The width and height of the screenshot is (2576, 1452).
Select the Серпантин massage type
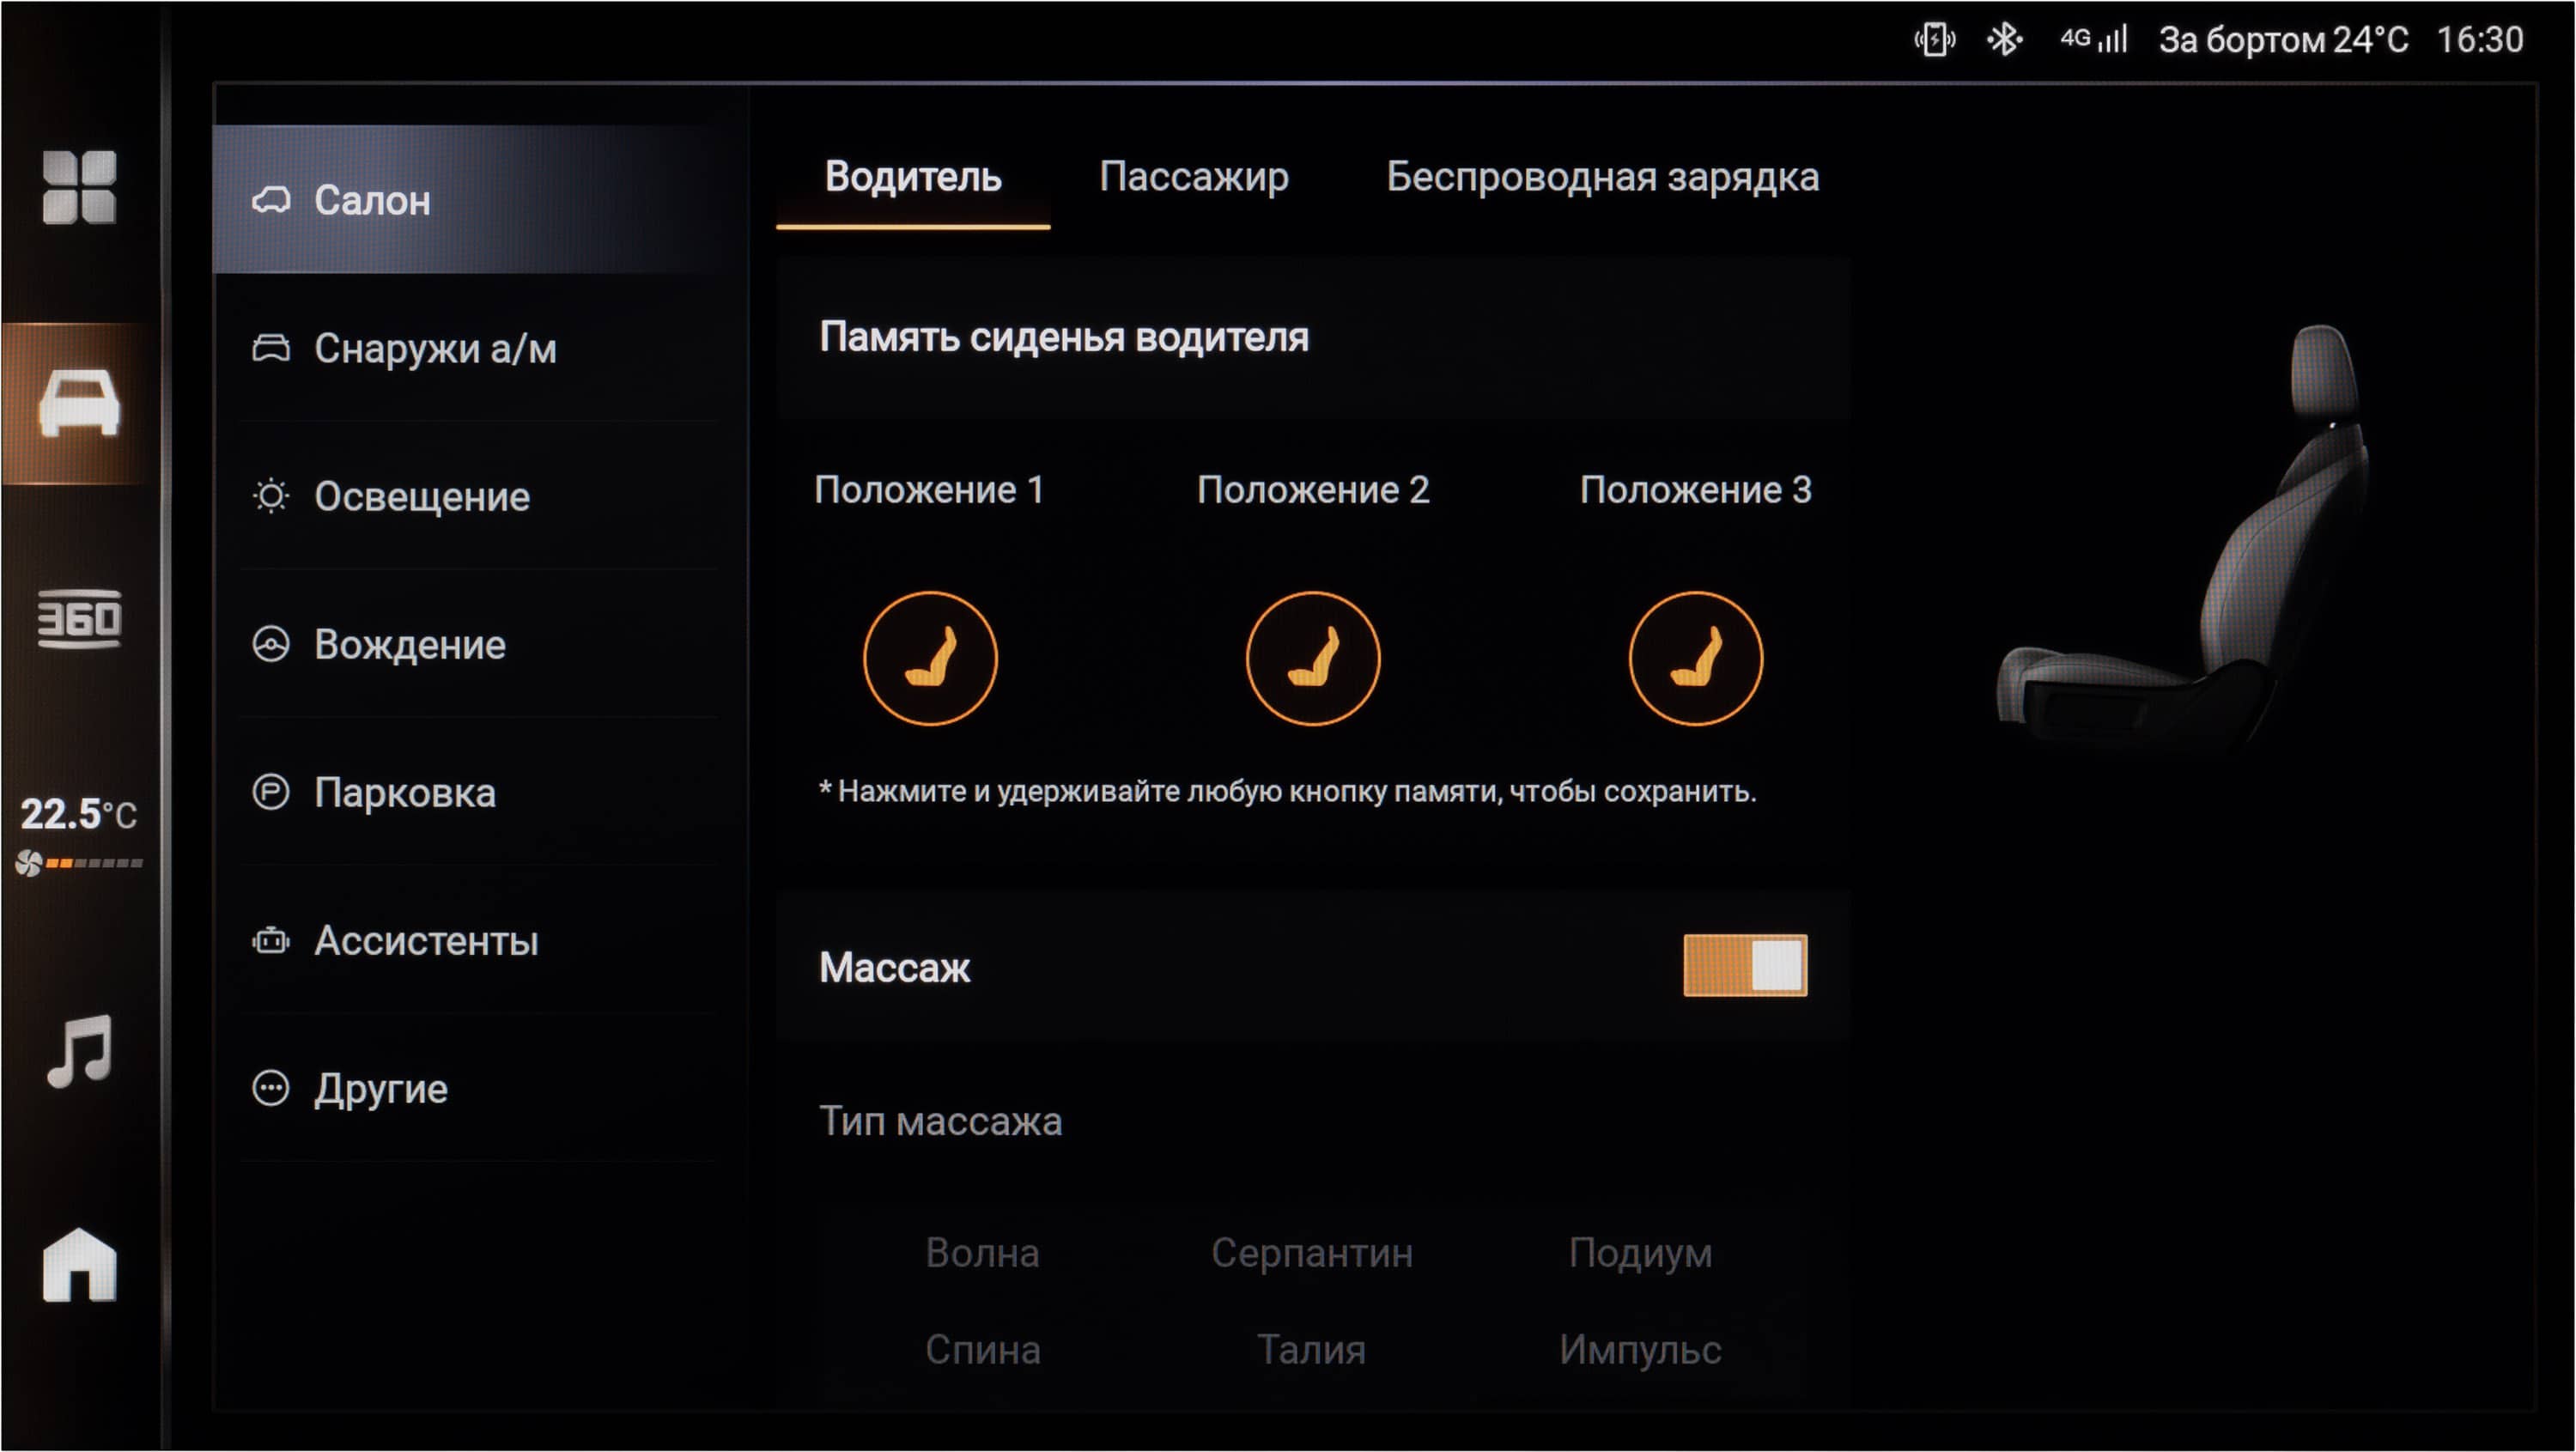coord(1312,1253)
